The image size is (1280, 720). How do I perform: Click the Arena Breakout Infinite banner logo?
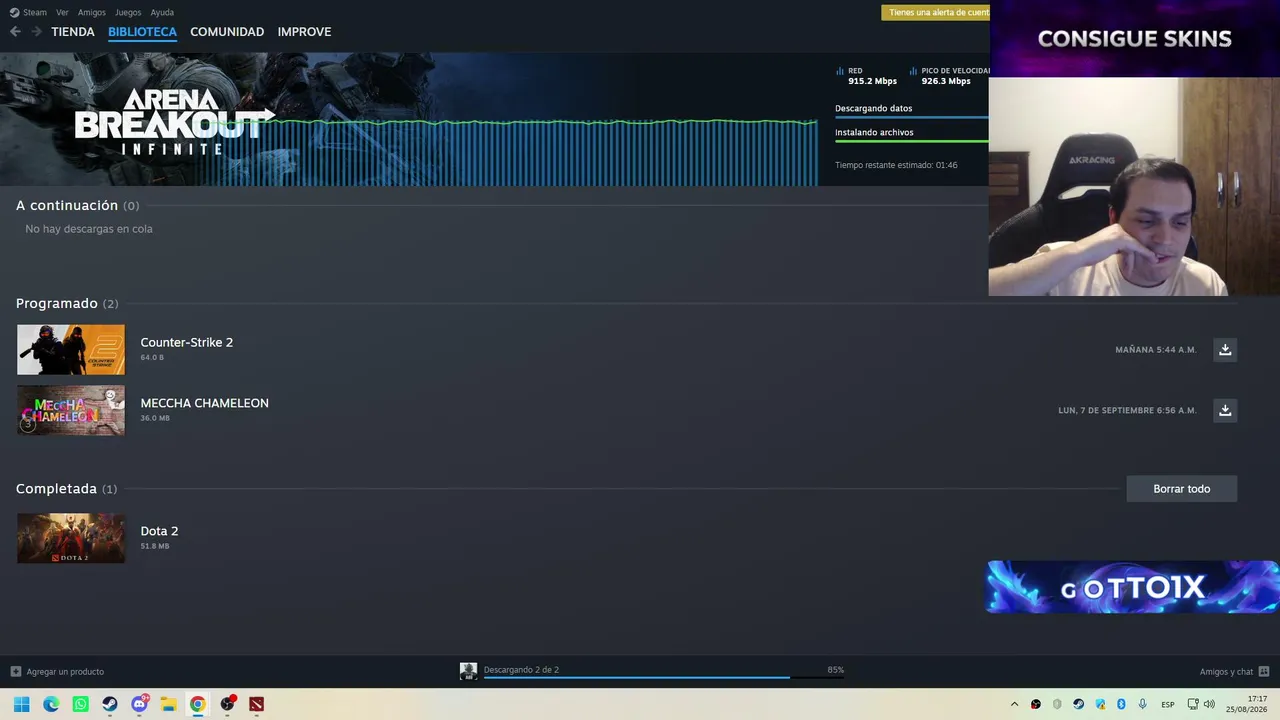coord(172,122)
